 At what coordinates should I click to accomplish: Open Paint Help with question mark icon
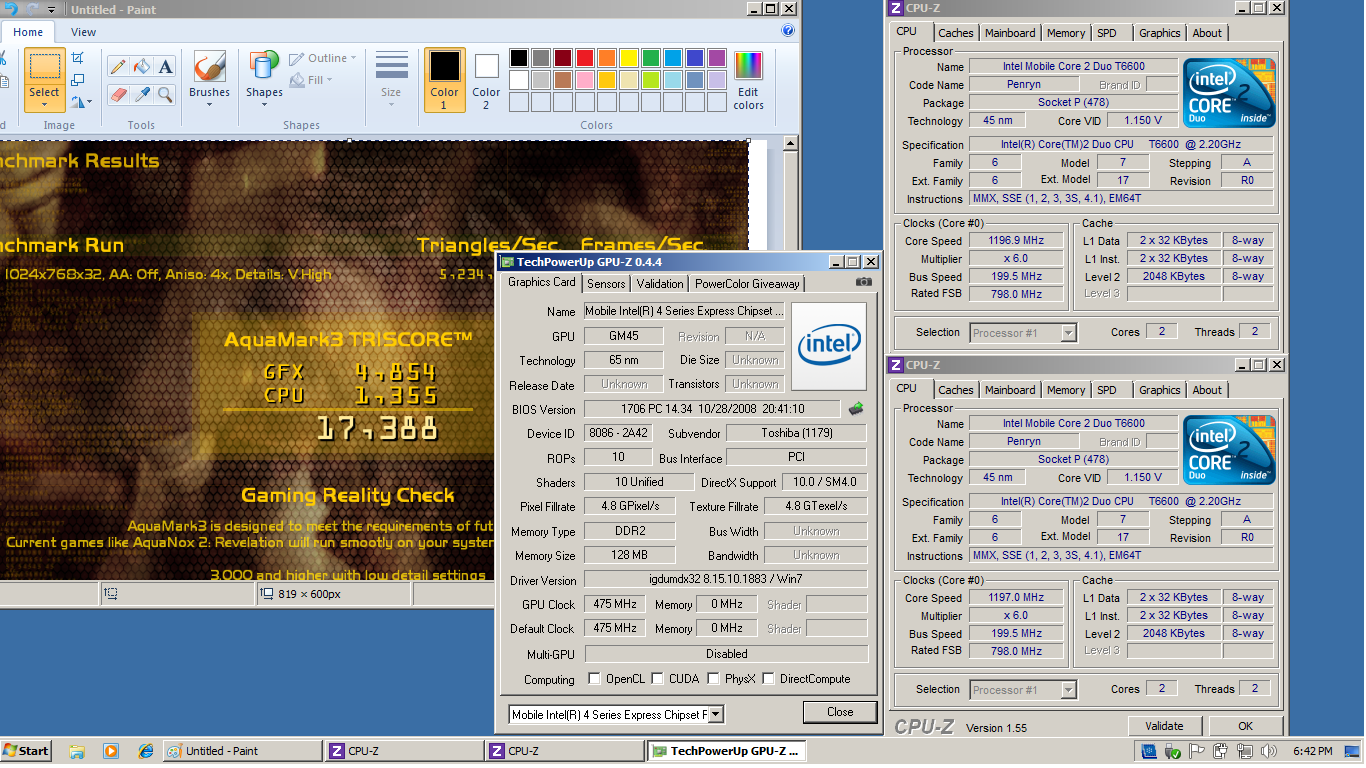click(x=788, y=31)
